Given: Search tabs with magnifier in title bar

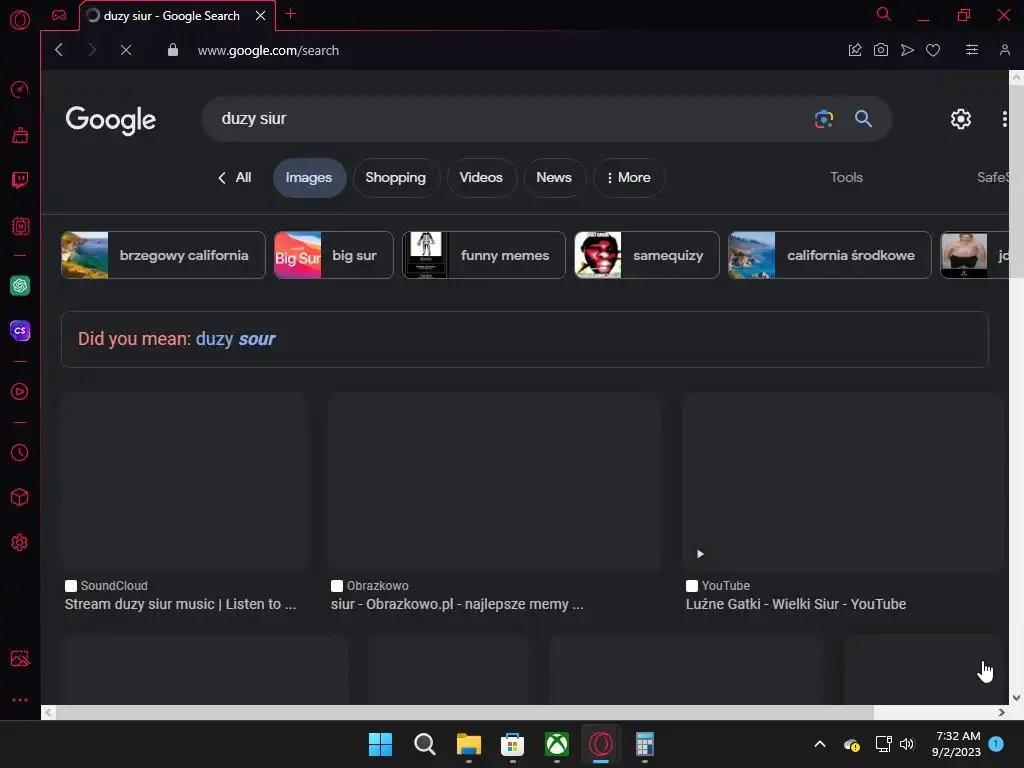Looking at the screenshot, I should tap(883, 14).
